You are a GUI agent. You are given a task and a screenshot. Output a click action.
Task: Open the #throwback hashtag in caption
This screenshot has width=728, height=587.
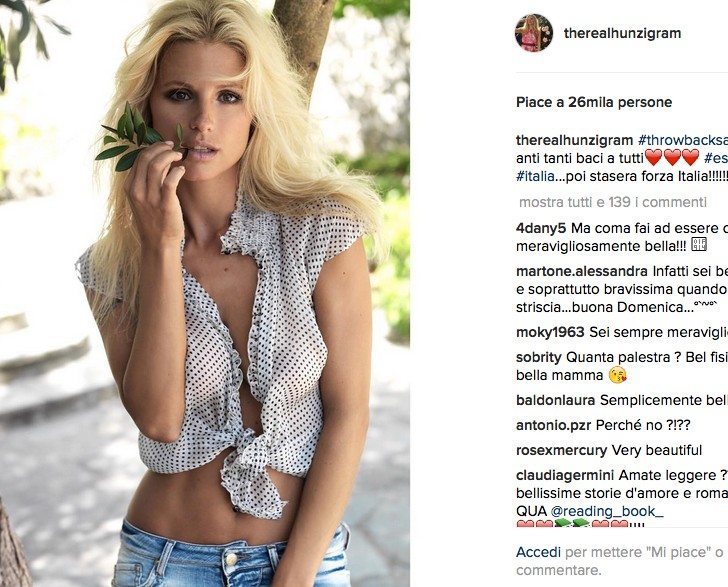[682, 140]
